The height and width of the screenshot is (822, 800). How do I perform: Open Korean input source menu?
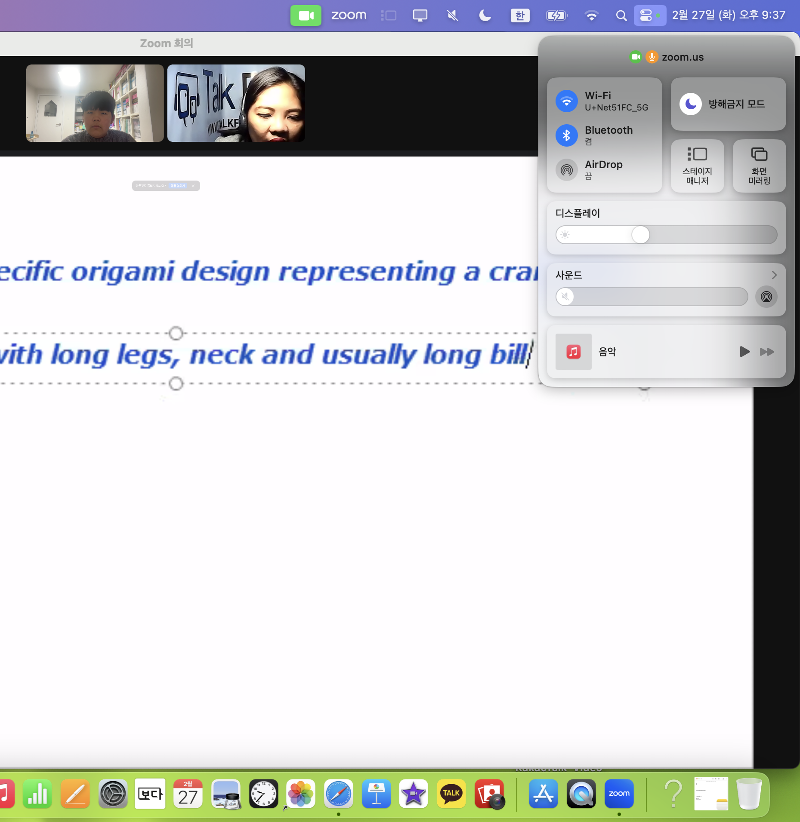(520, 15)
